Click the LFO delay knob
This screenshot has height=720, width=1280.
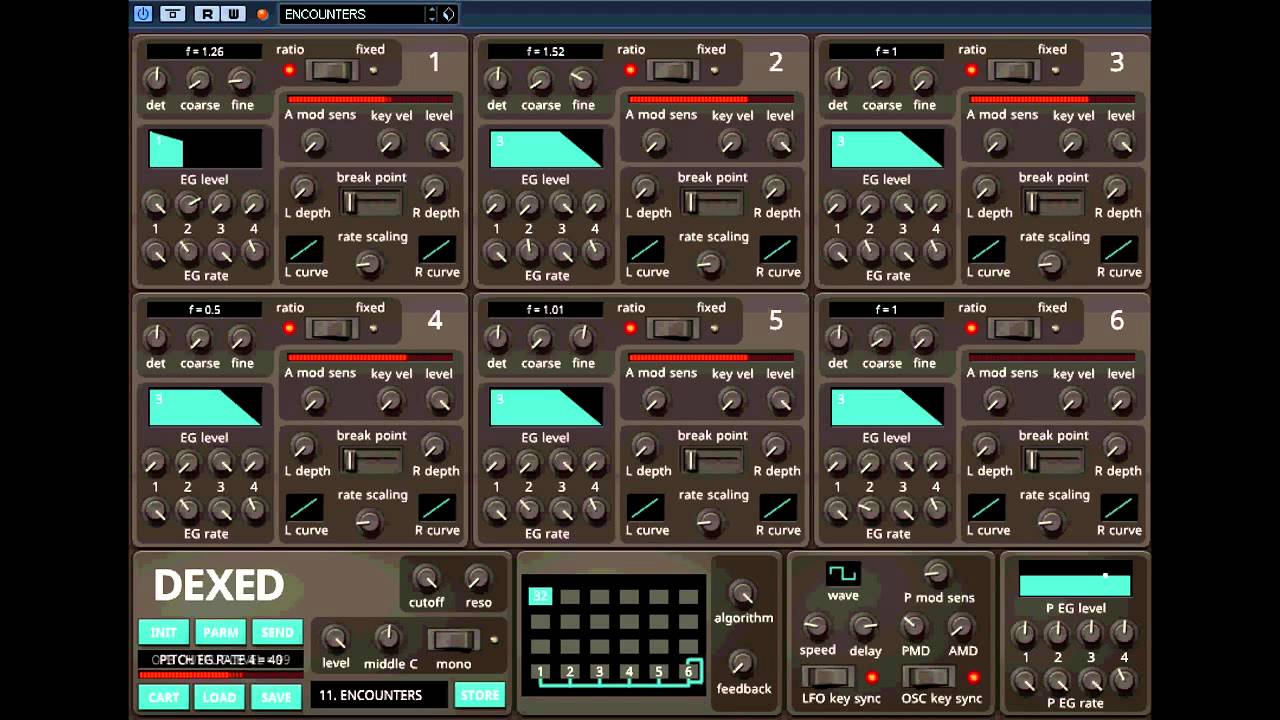[x=864, y=626]
